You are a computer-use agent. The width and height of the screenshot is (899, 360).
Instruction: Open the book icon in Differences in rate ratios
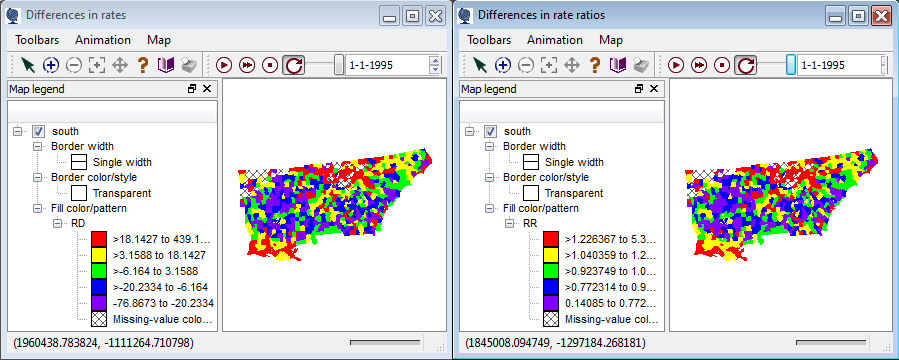coord(617,65)
